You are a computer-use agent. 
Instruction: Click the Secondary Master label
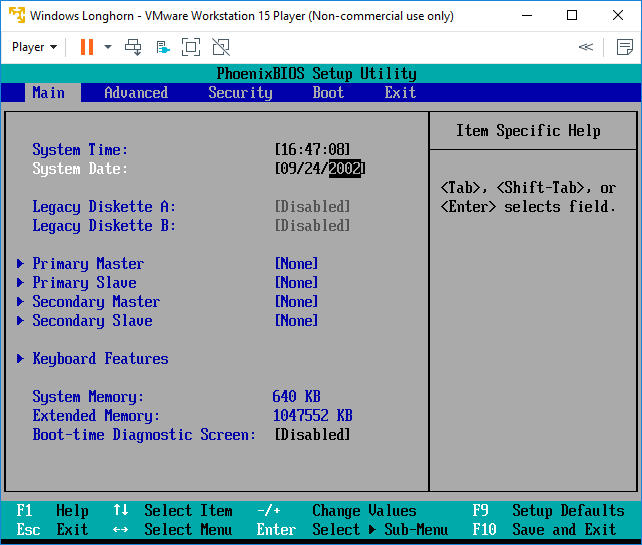[96, 302]
